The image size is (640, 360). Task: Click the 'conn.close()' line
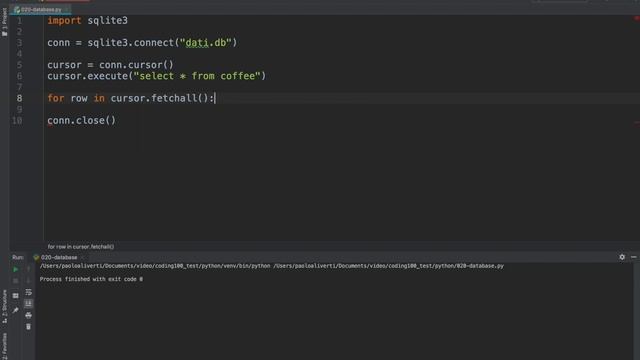pos(81,120)
